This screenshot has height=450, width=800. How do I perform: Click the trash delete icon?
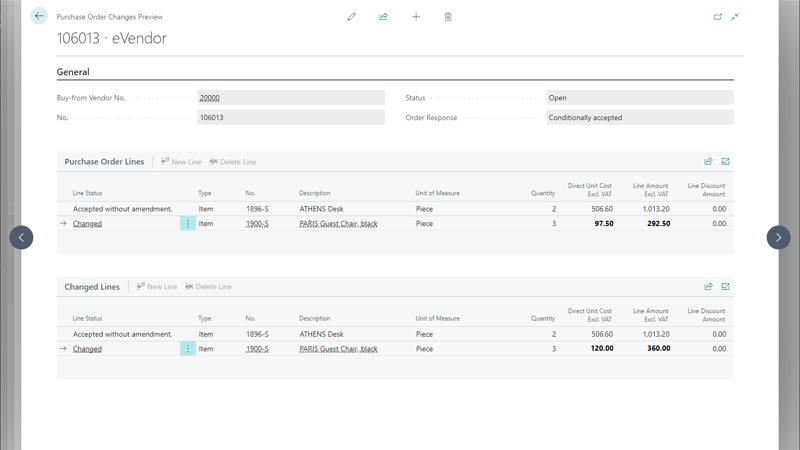tap(448, 17)
